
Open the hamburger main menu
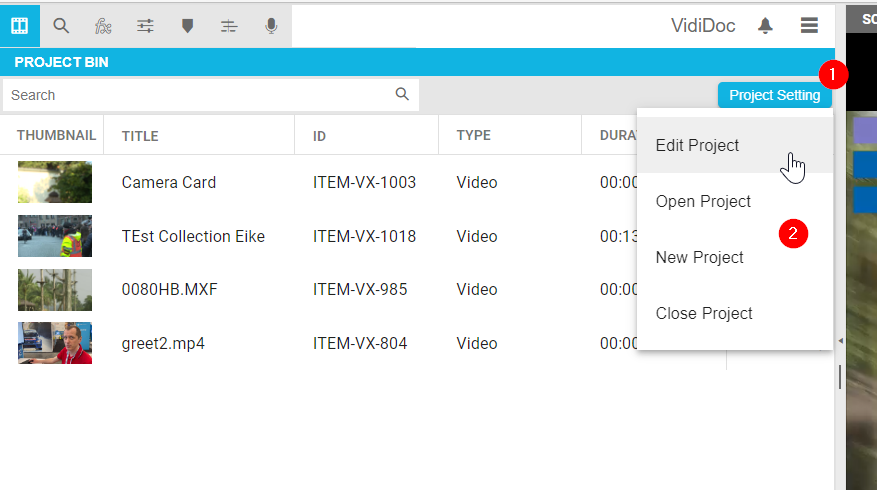click(x=809, y=26)
